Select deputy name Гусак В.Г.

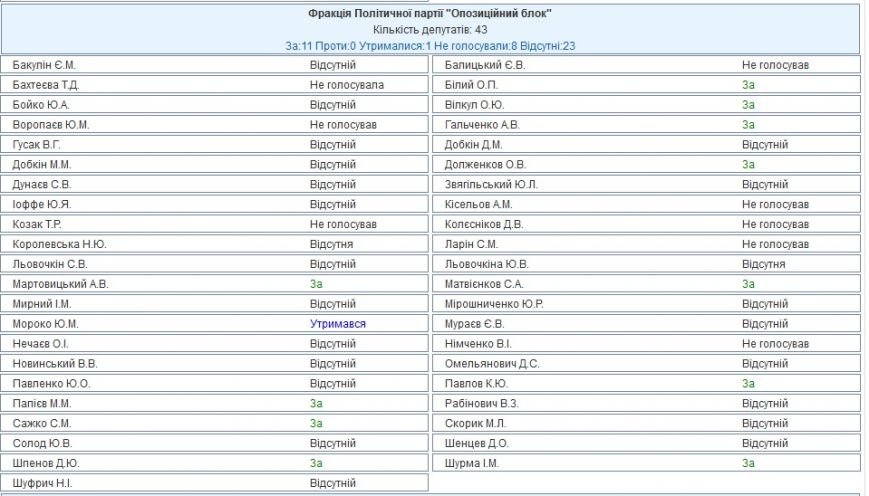tap(36, 145)
